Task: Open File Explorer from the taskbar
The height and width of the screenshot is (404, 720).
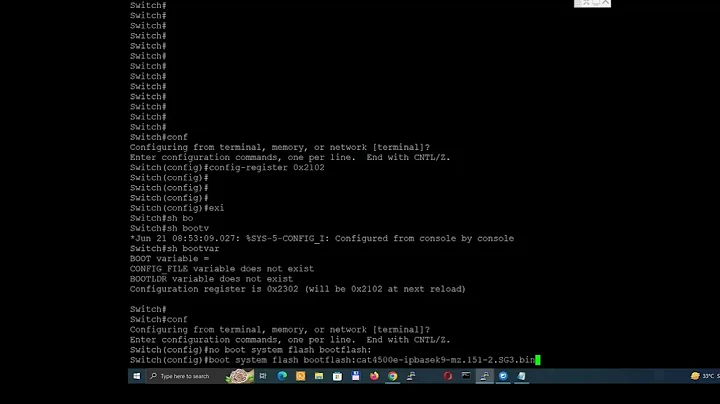Action: pos(319,376)
